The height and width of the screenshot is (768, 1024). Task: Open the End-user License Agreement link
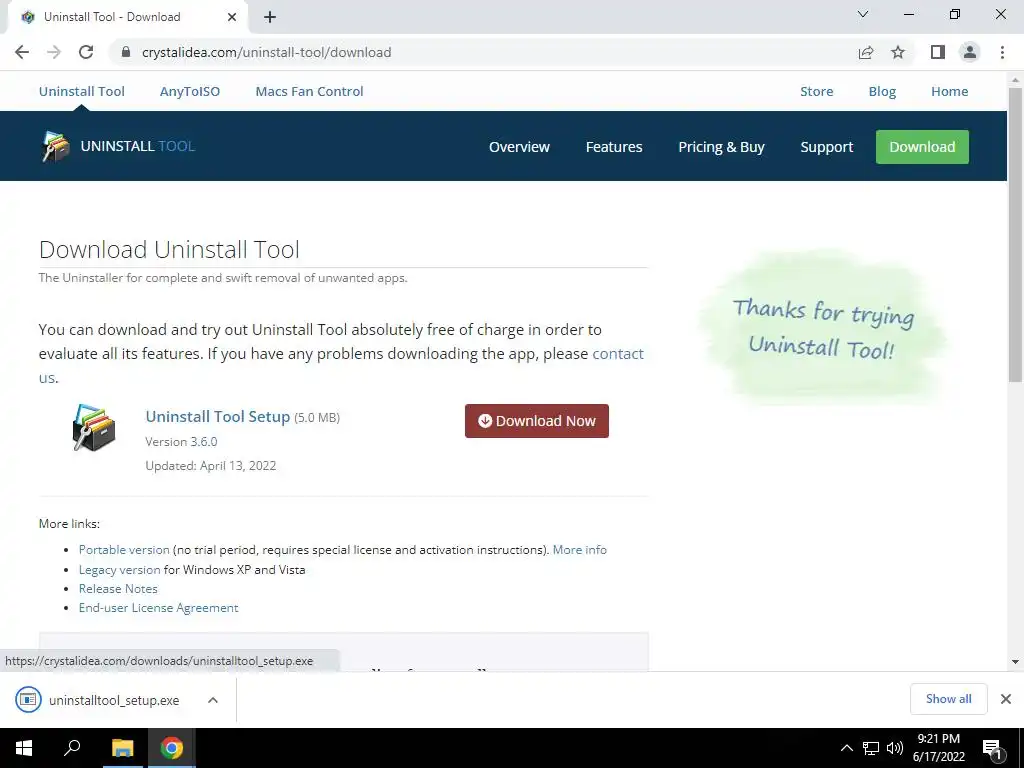pyautogui.click(x=159, y=607)
